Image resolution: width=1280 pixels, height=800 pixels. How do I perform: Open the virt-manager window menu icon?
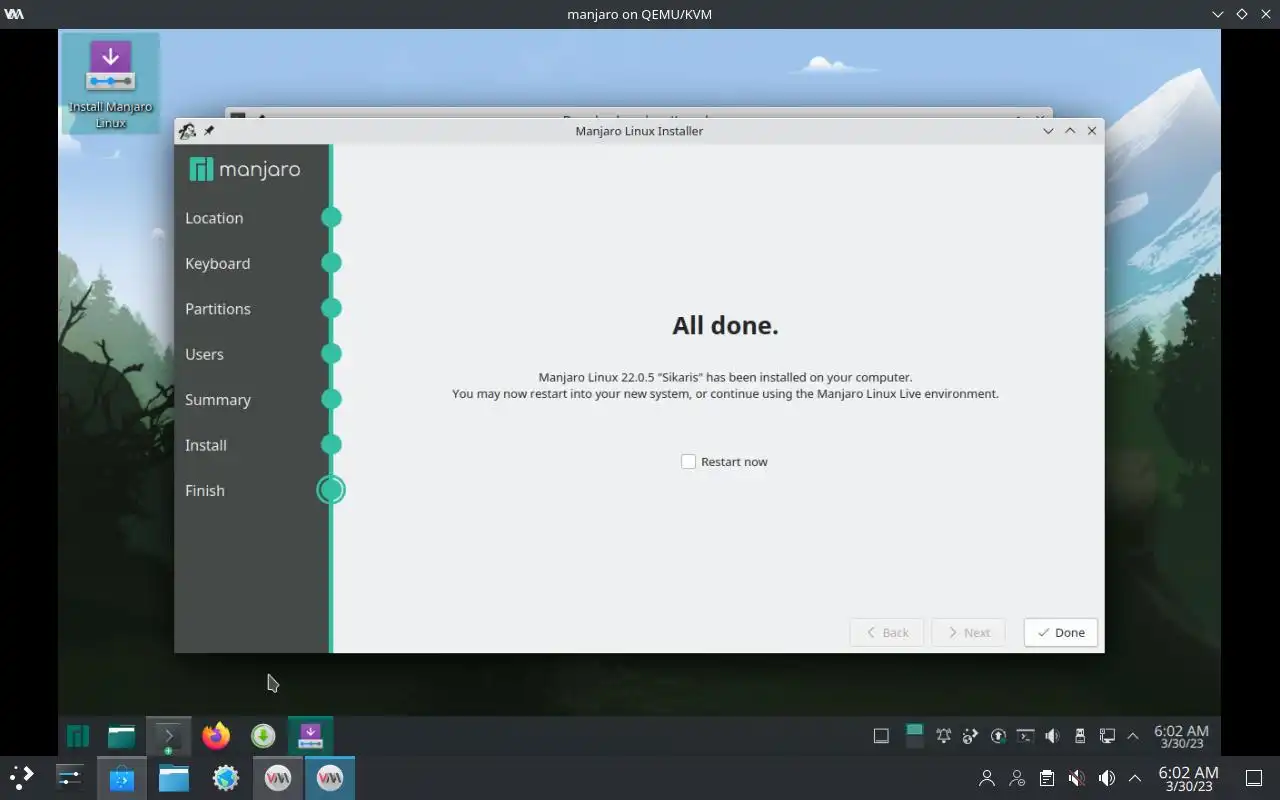(x=14, y=14)
